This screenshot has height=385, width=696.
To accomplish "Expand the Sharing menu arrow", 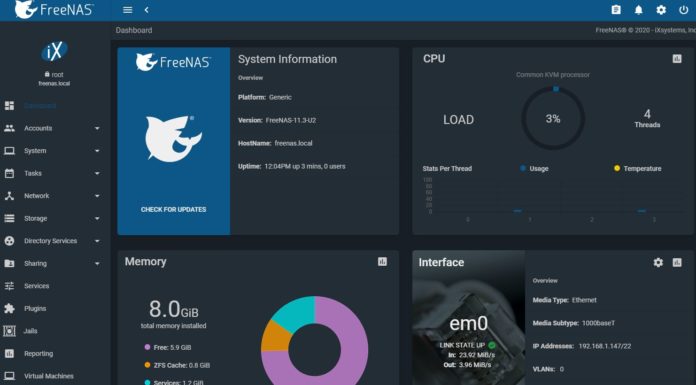I will [x=97, y=263].
